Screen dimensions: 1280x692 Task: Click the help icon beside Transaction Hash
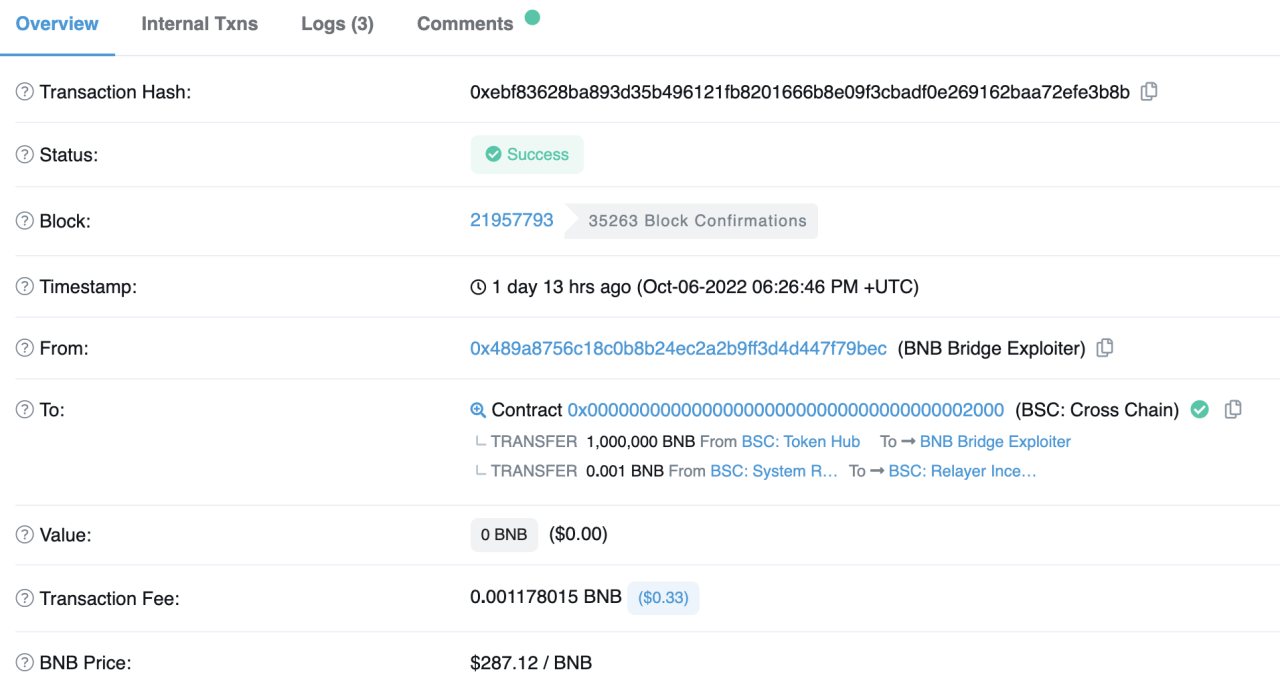[25, 92]
